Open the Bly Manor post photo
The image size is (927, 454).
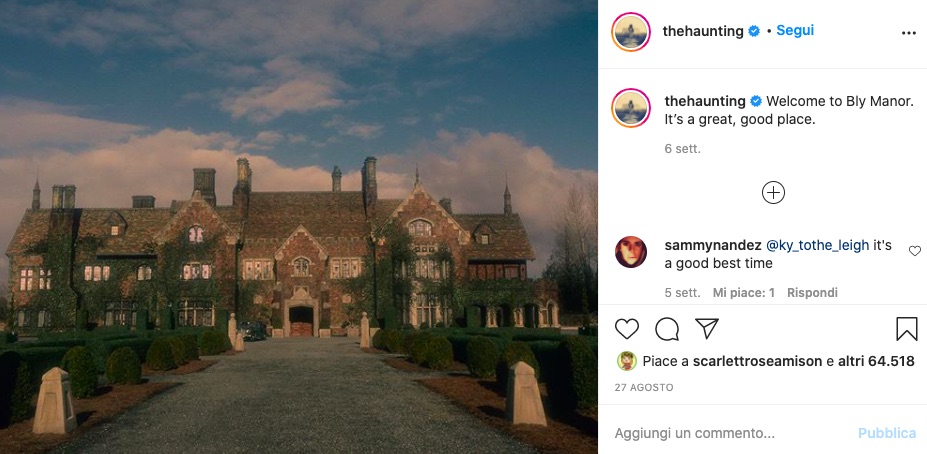click(299, 227)
